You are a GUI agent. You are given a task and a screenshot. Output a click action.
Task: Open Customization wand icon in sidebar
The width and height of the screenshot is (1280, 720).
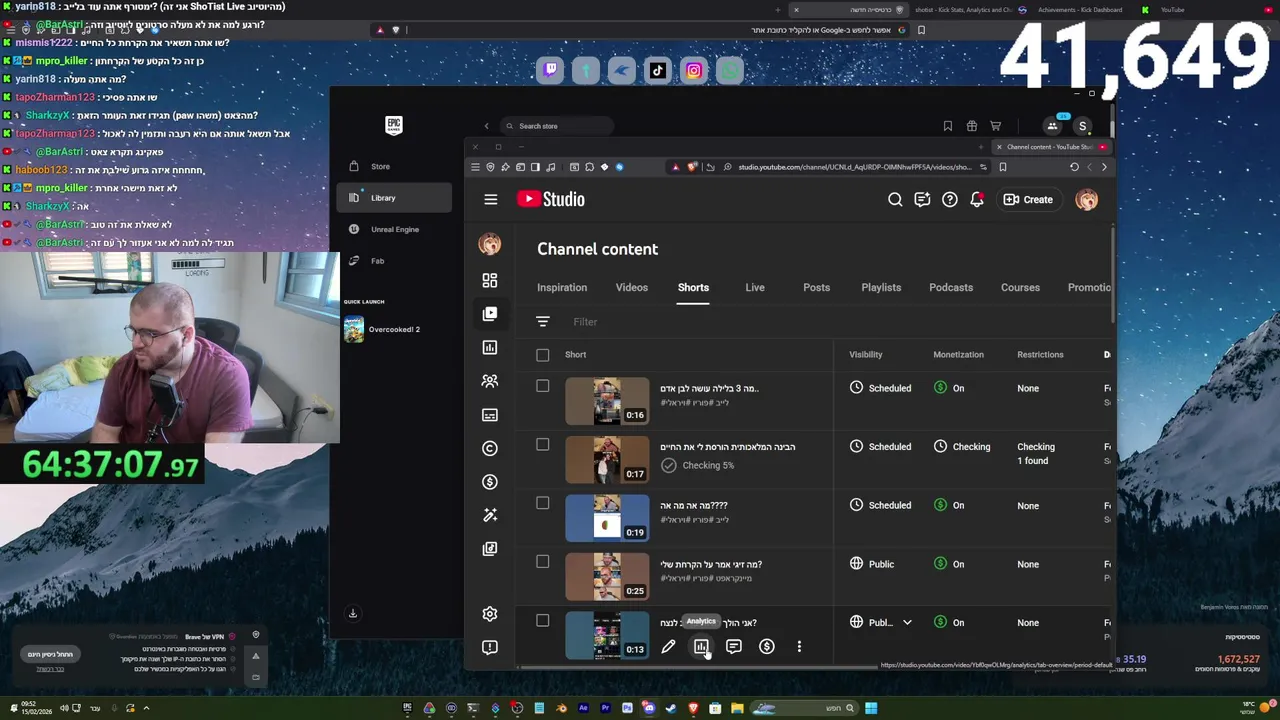[x=490, y=515]
